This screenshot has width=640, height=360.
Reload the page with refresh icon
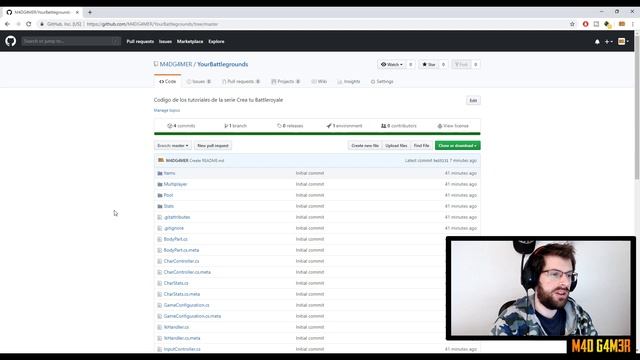tap(29, 24)
